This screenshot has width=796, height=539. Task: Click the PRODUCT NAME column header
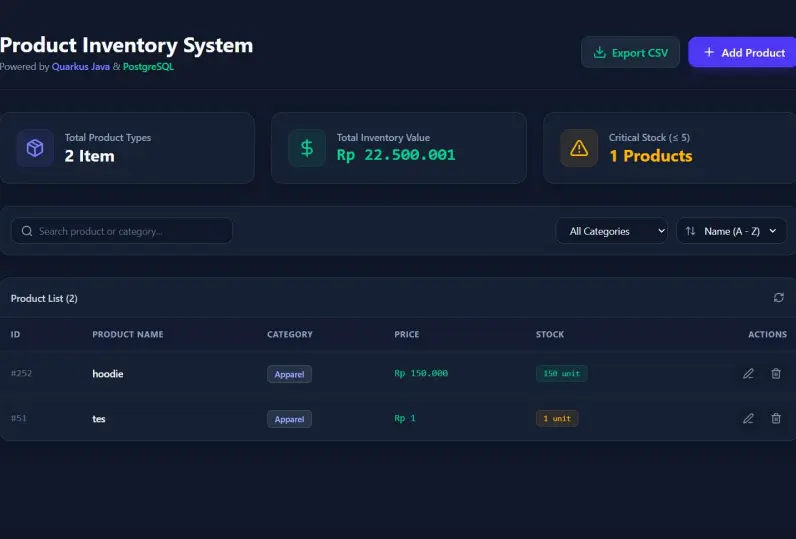128,334
